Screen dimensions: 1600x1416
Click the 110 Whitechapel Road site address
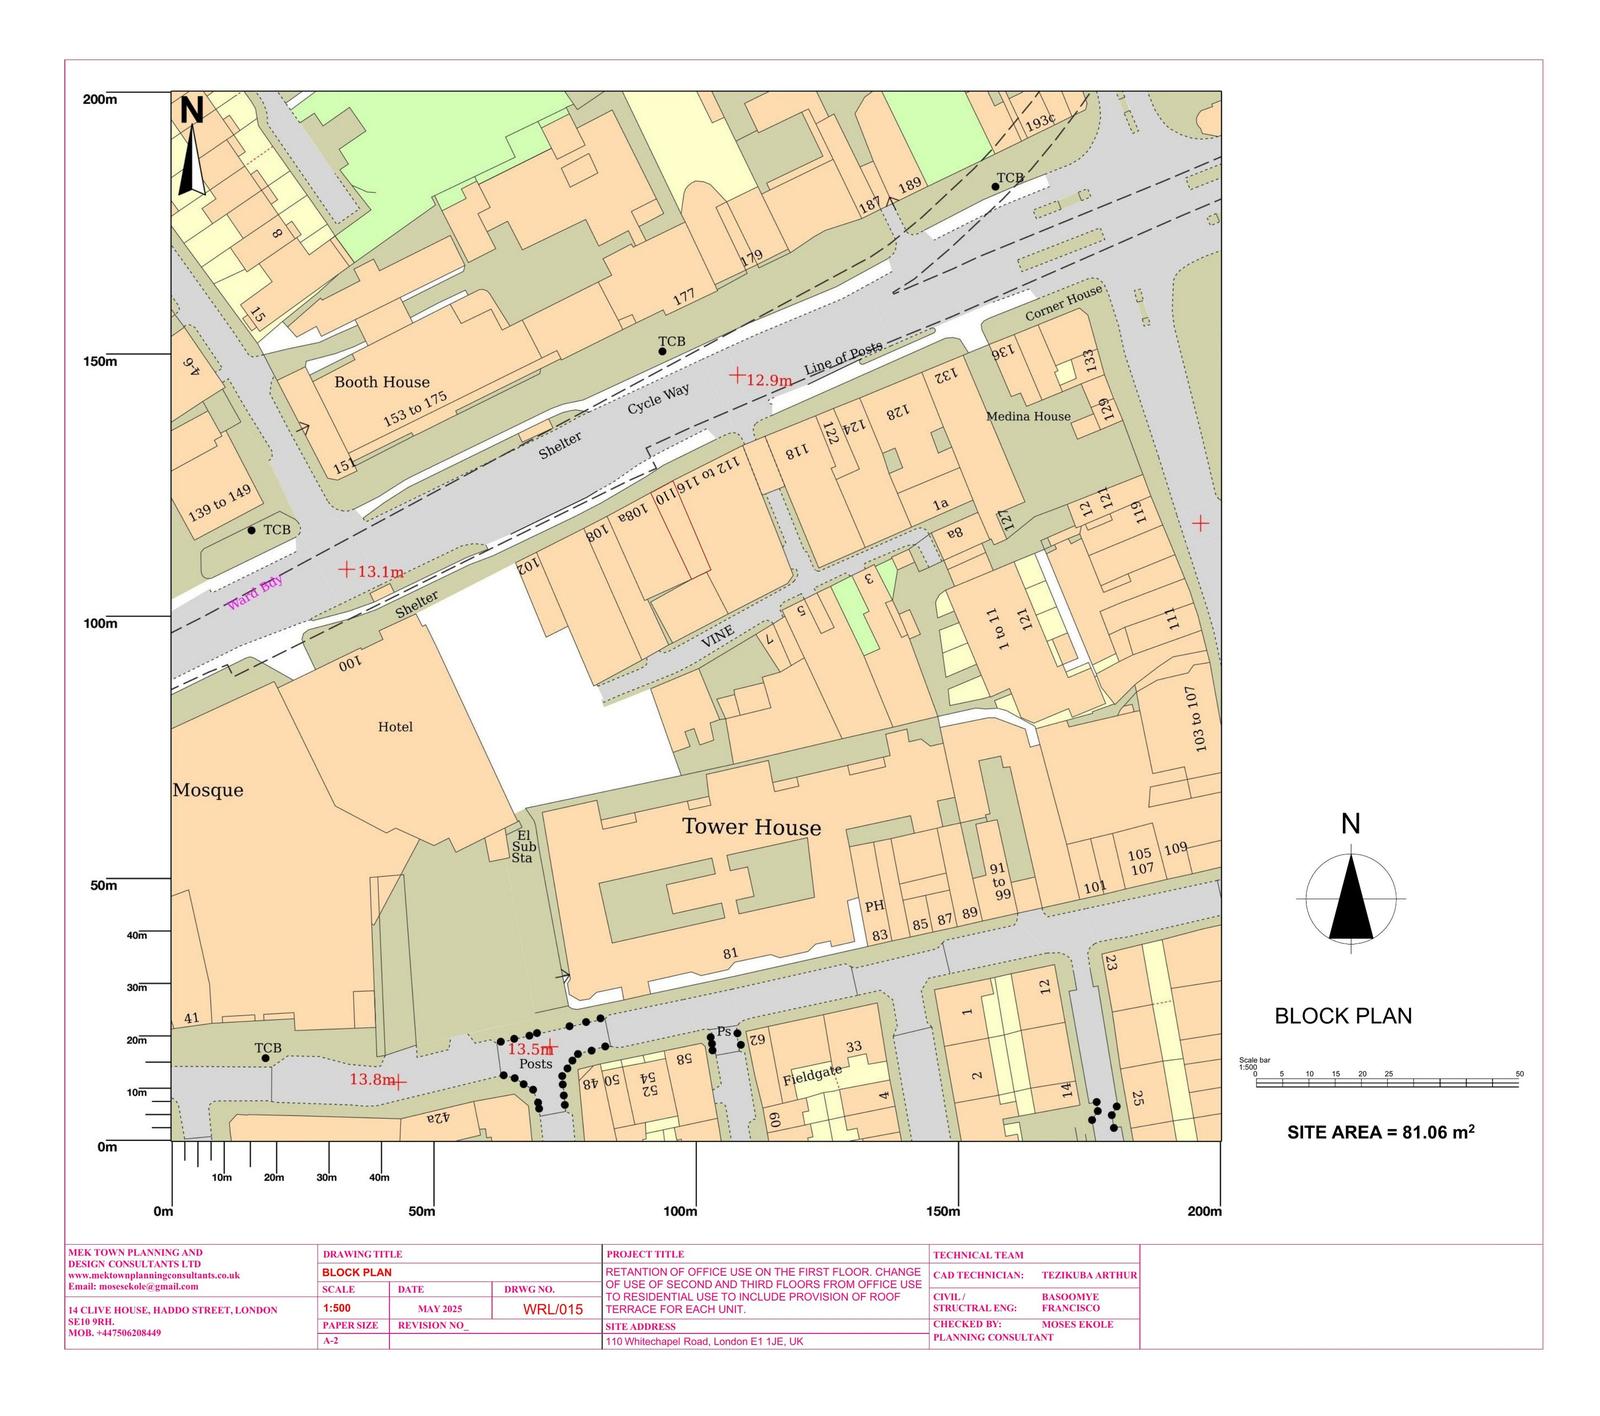coord(704,1342)
